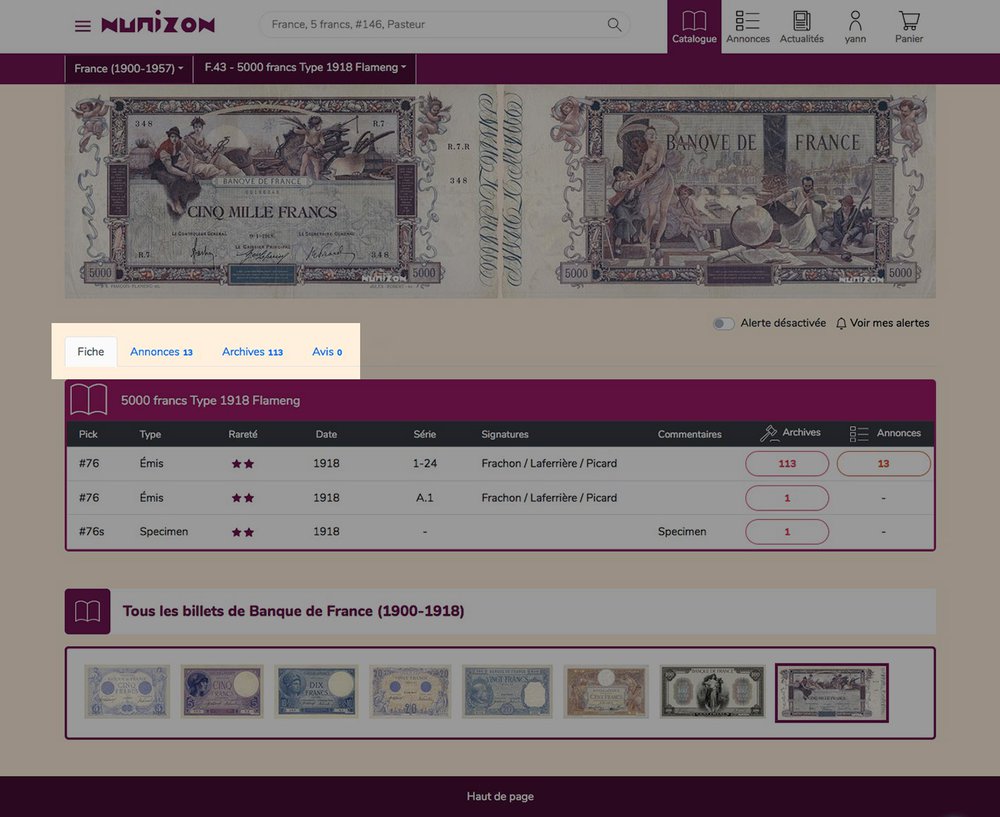Click the Numizon logo
Viewport: 1000px width, 817px height.
click(158, 23)
